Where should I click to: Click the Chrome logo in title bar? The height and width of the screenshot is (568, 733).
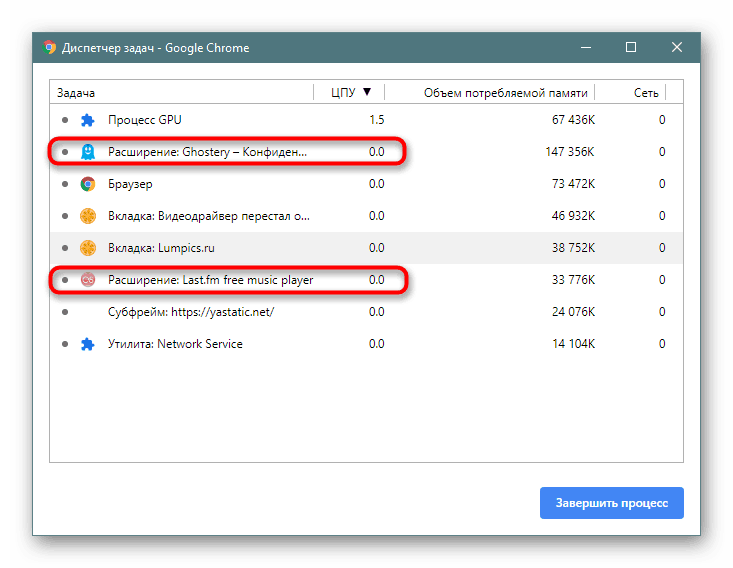click(49, 47)
